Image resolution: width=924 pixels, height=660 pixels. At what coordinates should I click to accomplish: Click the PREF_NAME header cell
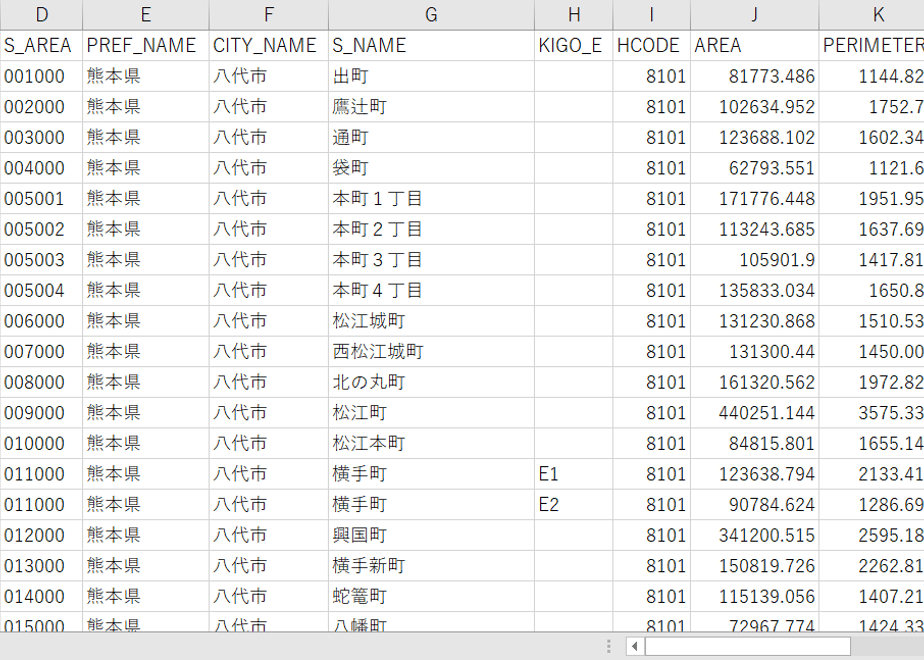[146, 45]
